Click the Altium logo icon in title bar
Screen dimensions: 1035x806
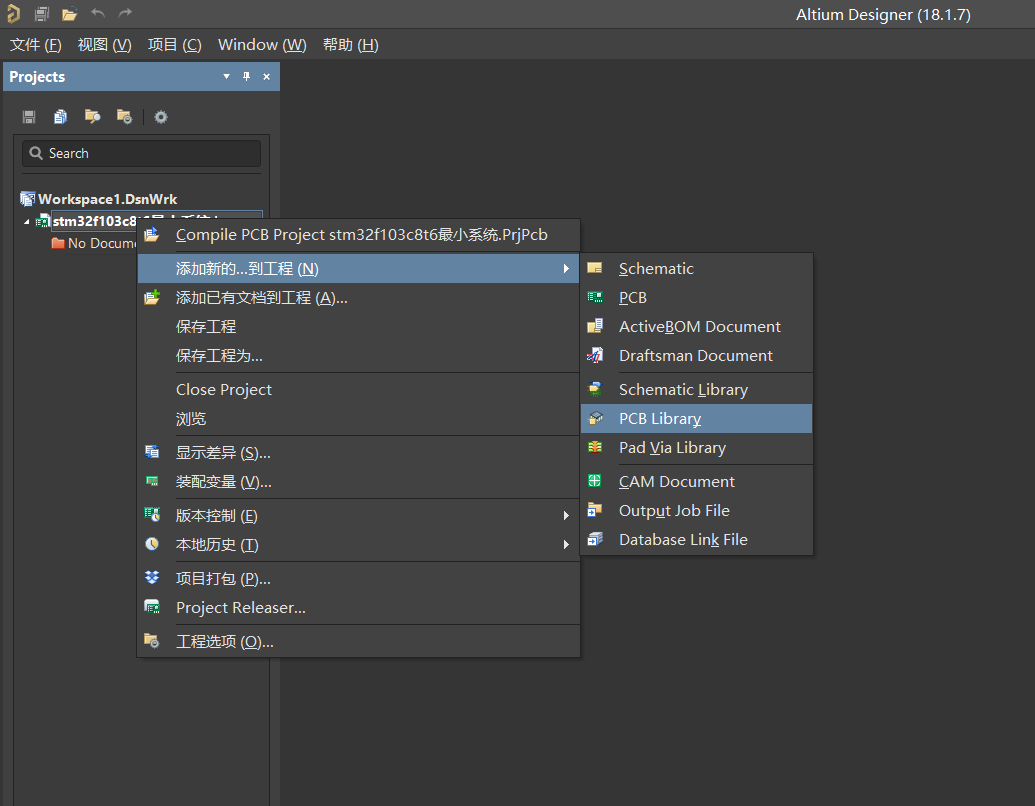(13, 14)
